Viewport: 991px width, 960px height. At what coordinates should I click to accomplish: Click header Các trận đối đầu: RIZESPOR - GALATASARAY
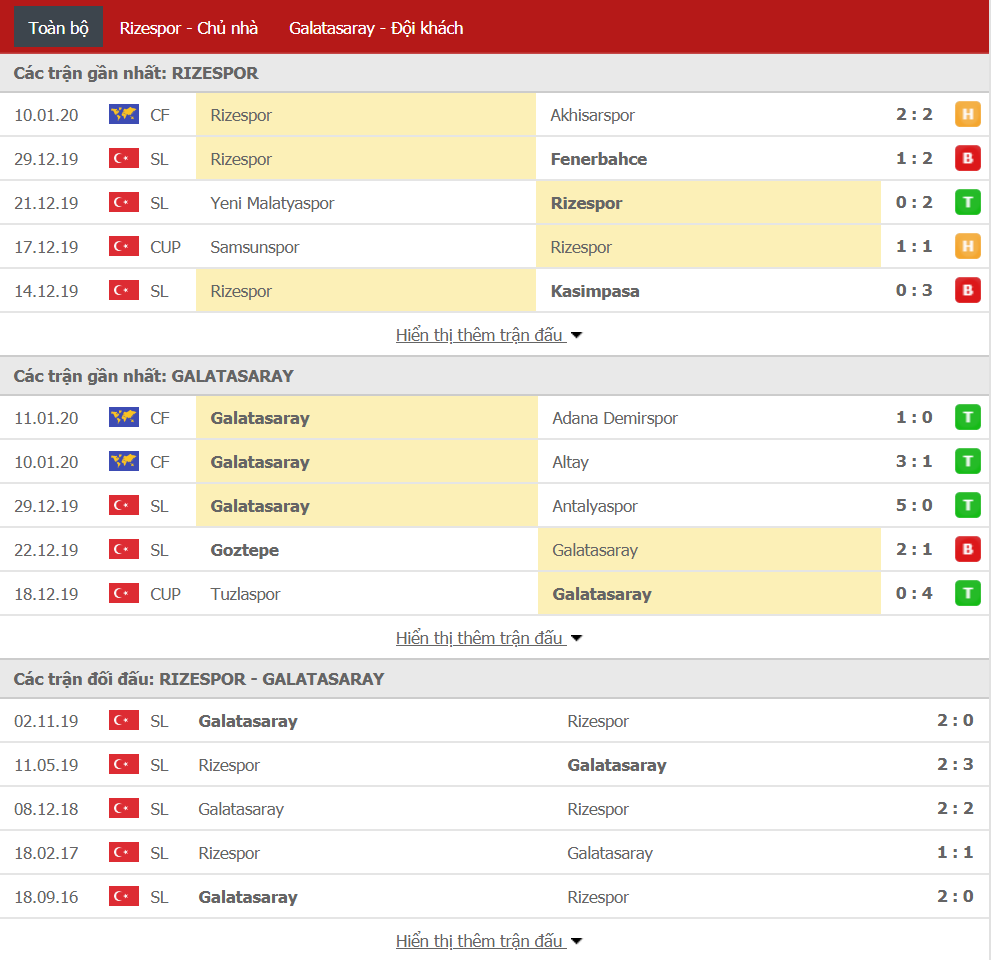(199, 679)
